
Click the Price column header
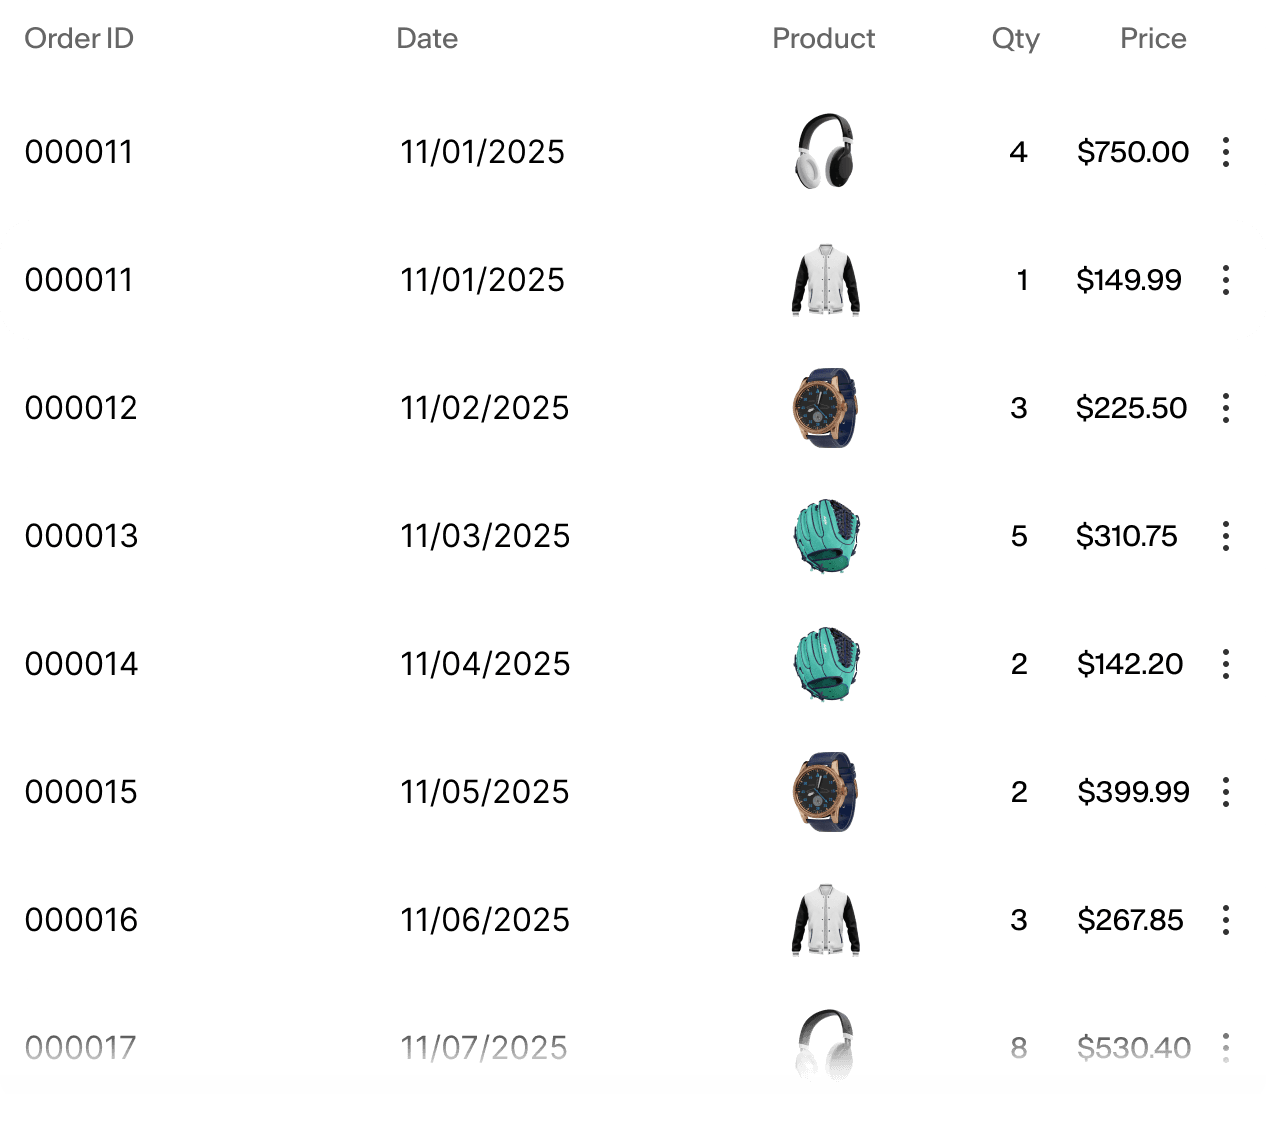pos(1153,38)
